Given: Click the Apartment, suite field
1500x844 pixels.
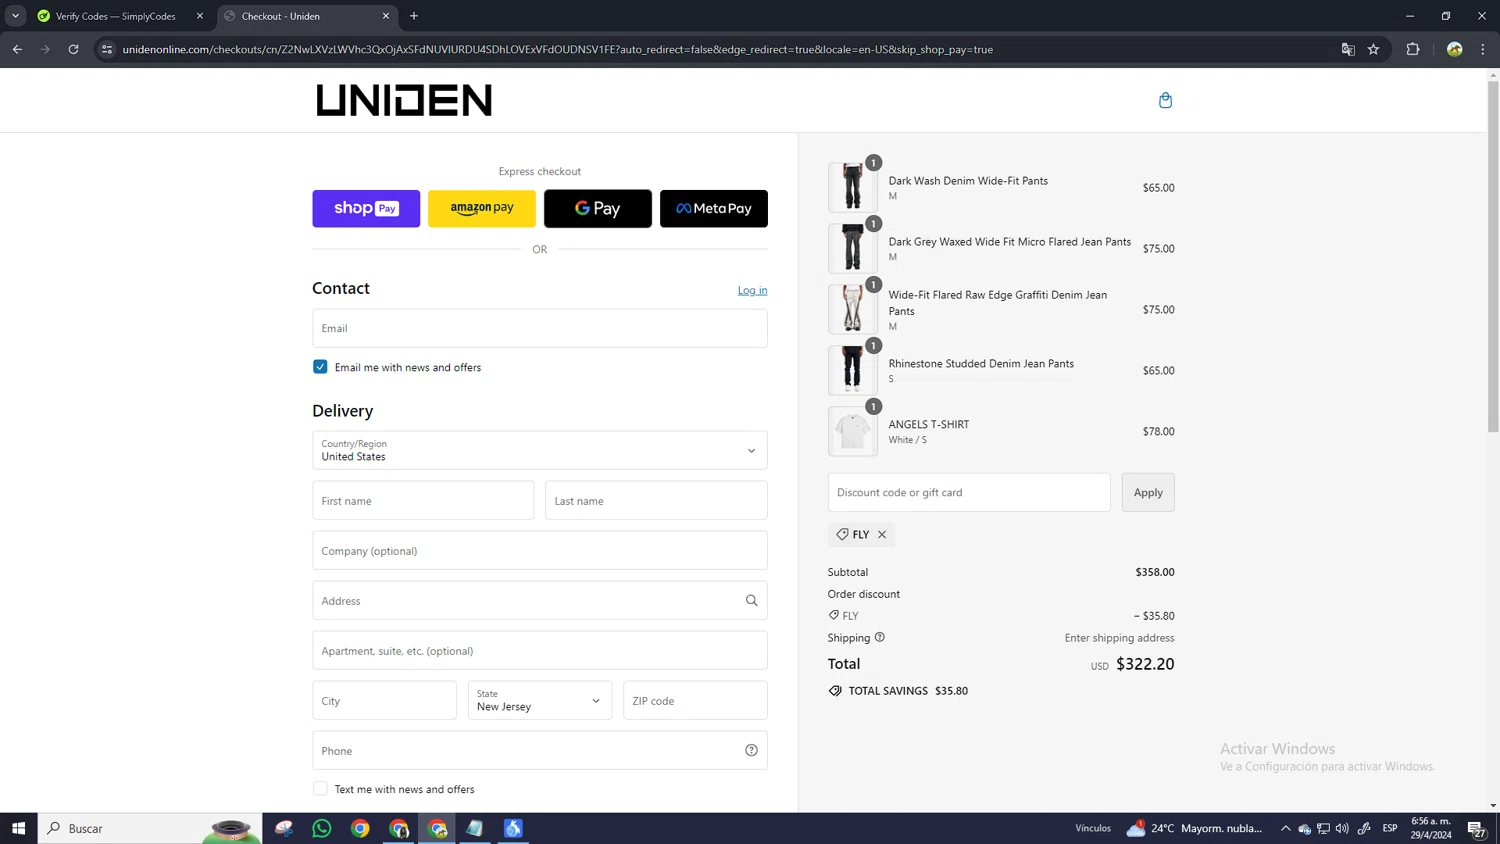Looking at the screenshot, I should pyautogui.click(x=540, y=651).
